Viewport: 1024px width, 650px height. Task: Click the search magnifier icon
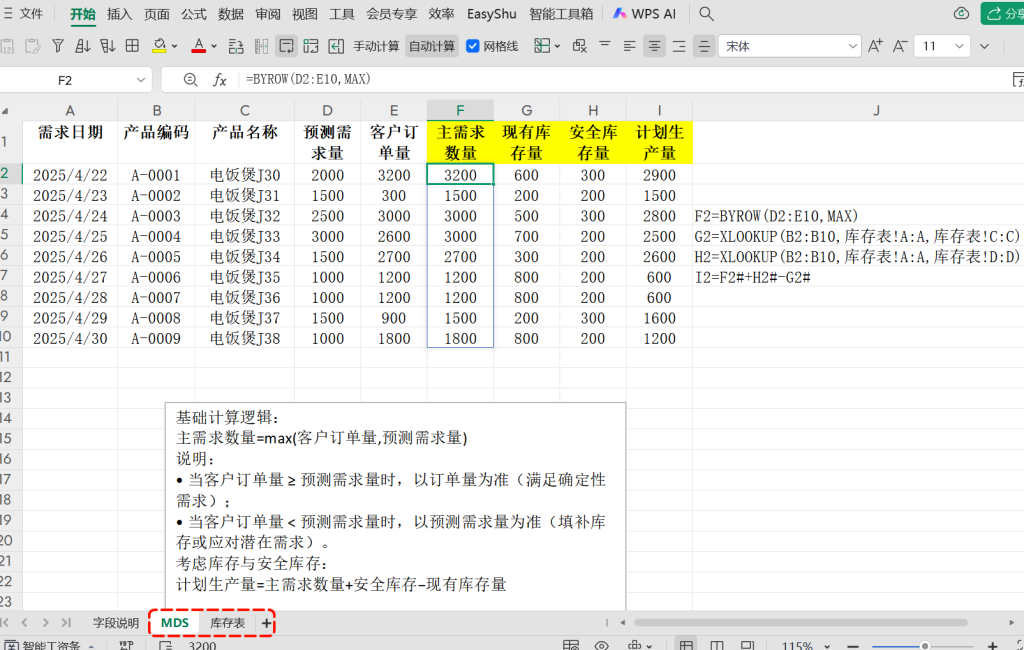[x=706, y=14]
